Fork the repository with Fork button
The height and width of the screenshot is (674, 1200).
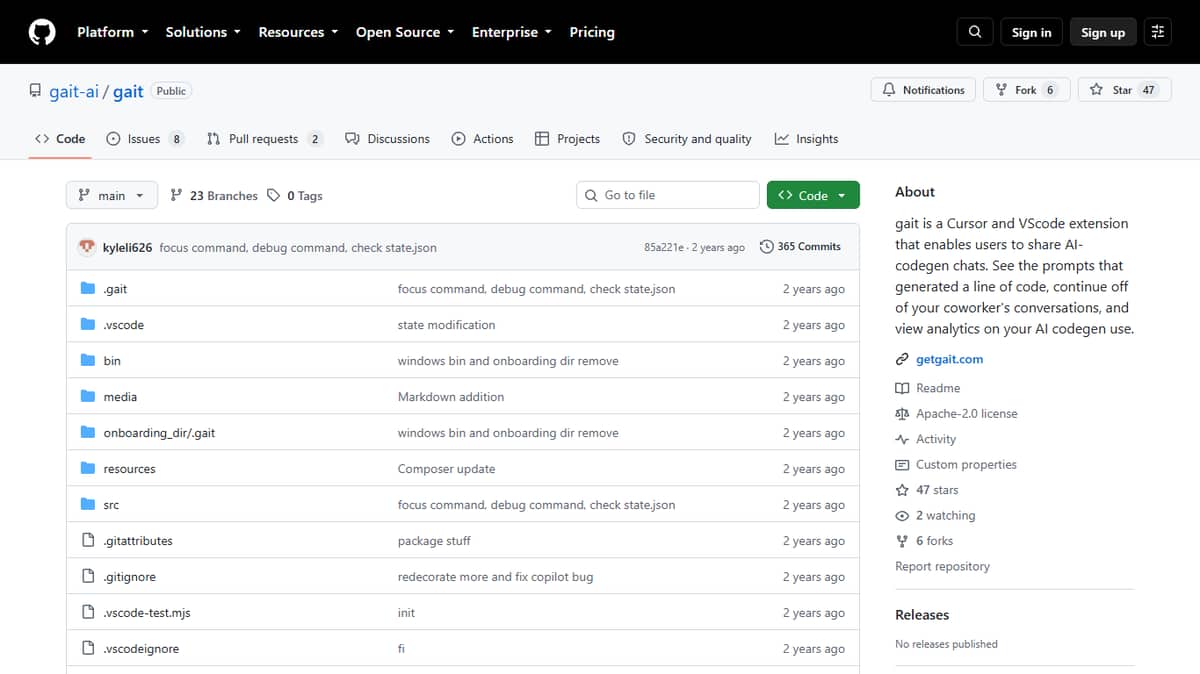click(1026, 90)
